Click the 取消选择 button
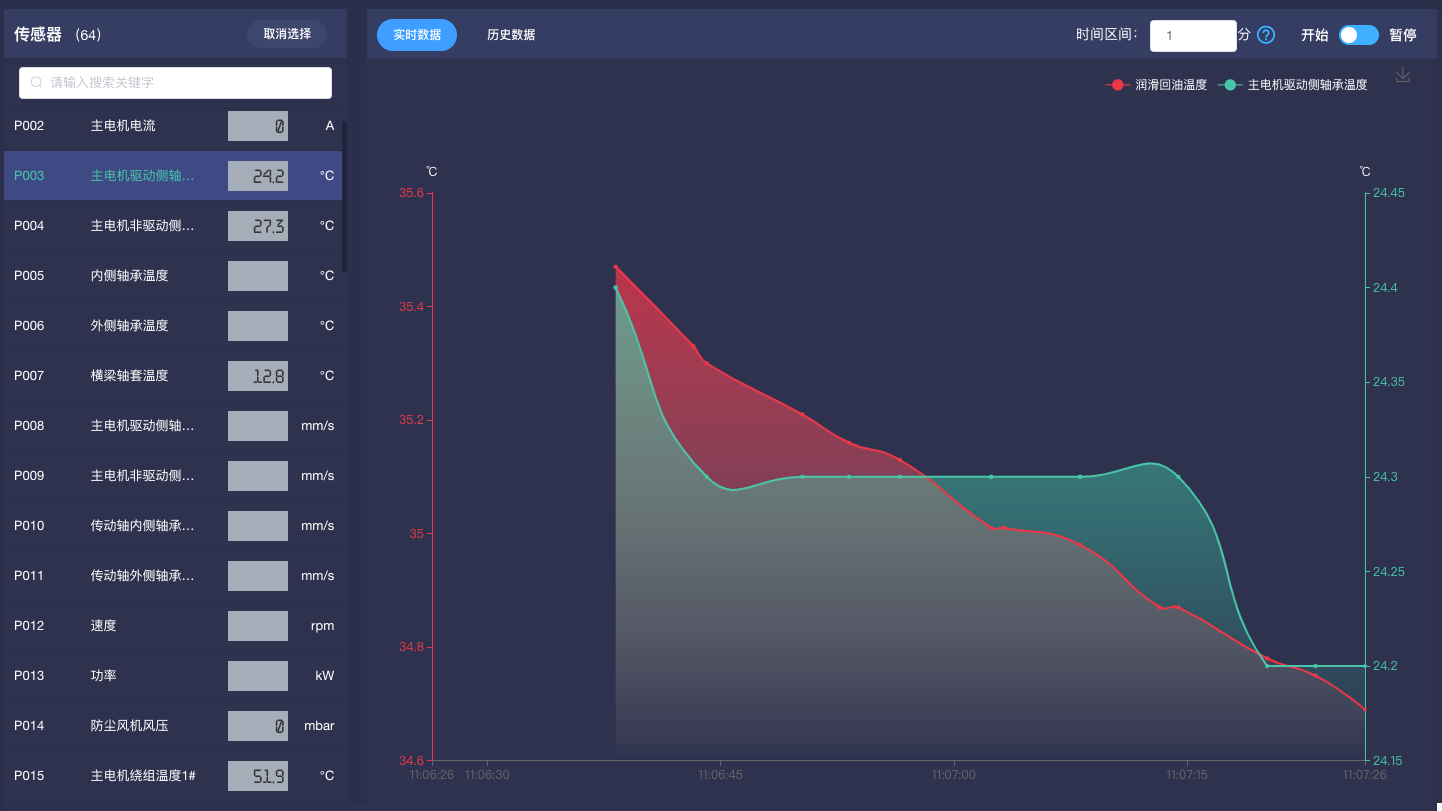 [287, 34]
